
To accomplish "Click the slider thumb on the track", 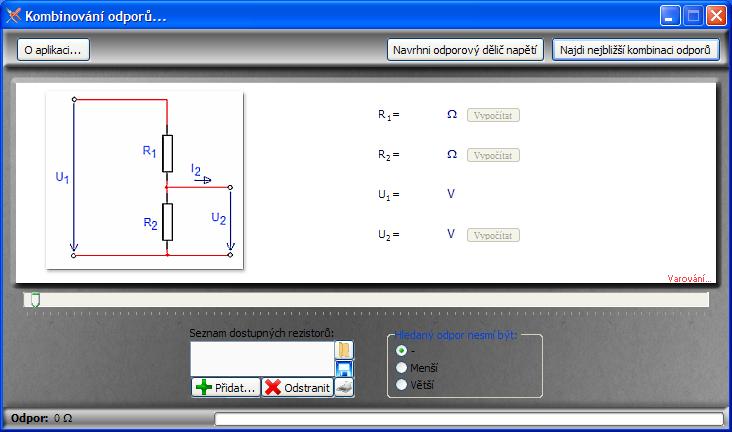I will coord(35,300).
